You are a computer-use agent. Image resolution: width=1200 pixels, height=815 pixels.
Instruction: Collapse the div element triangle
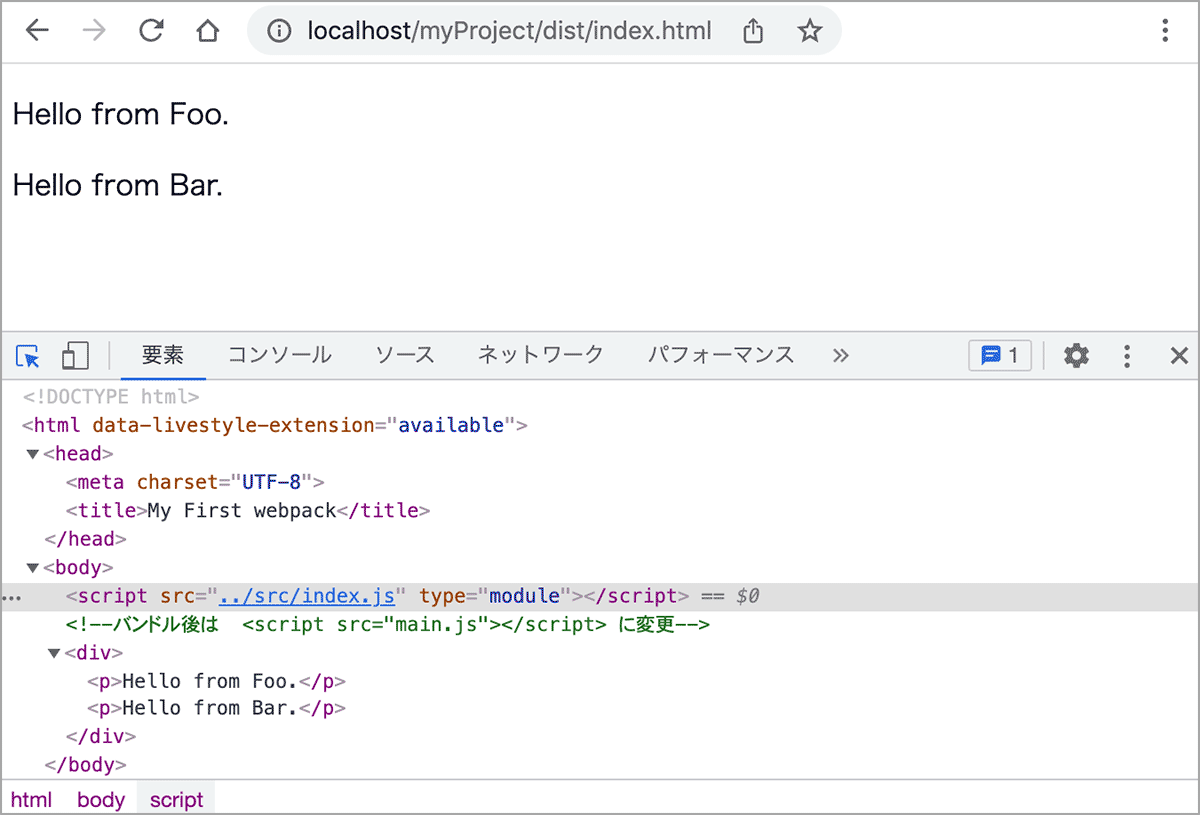pyautogui.click(x=54, y=653)
